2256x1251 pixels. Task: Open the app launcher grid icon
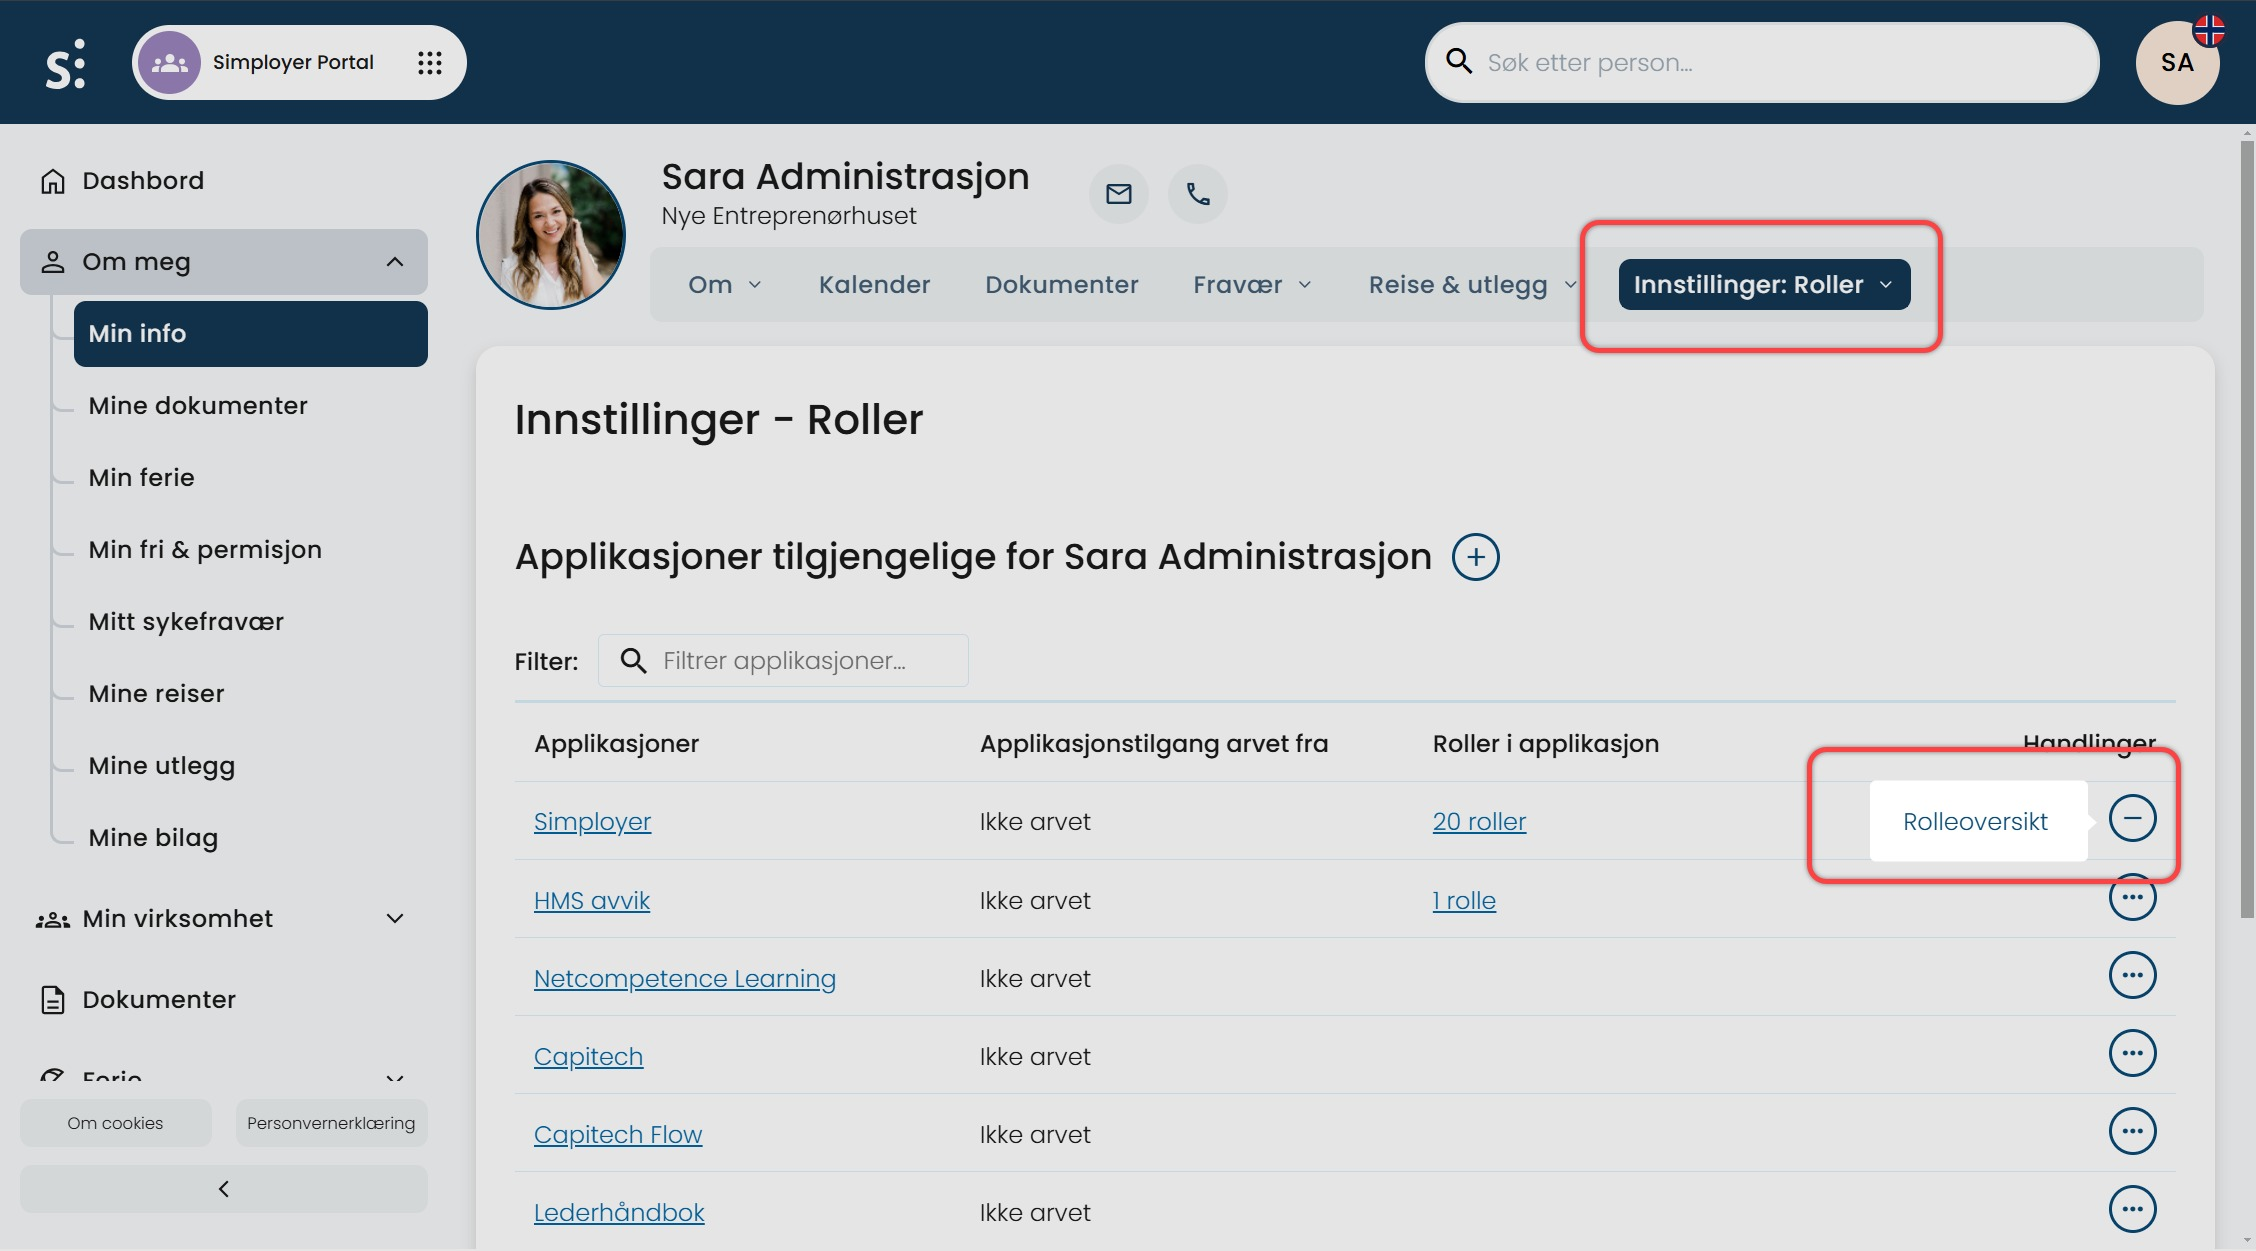(x=430, y=63)
